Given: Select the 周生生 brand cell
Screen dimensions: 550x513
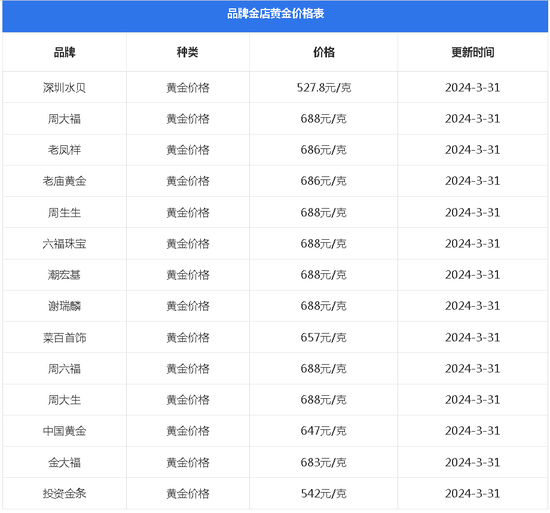Looking at the screenshot, I should [x=65, y=212].
